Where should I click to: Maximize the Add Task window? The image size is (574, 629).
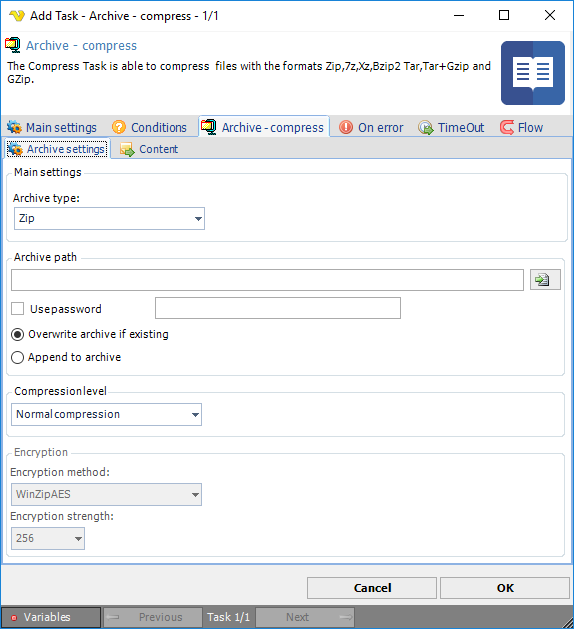pyautogui.click(x=504, y=16)
